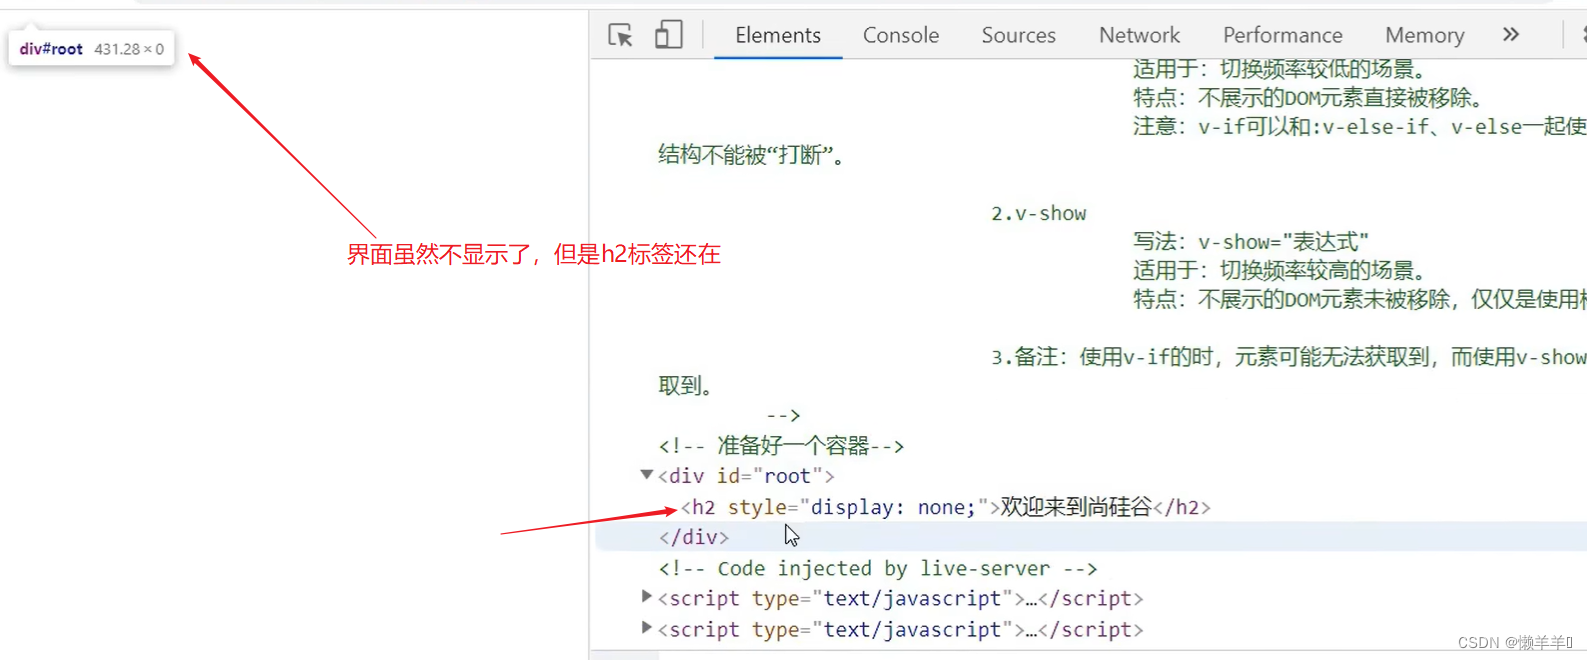The width and height of the screenshot is (1587, 660).
Task: Click the 2.v-show comment heading
Action: [x=1038, y=213]
